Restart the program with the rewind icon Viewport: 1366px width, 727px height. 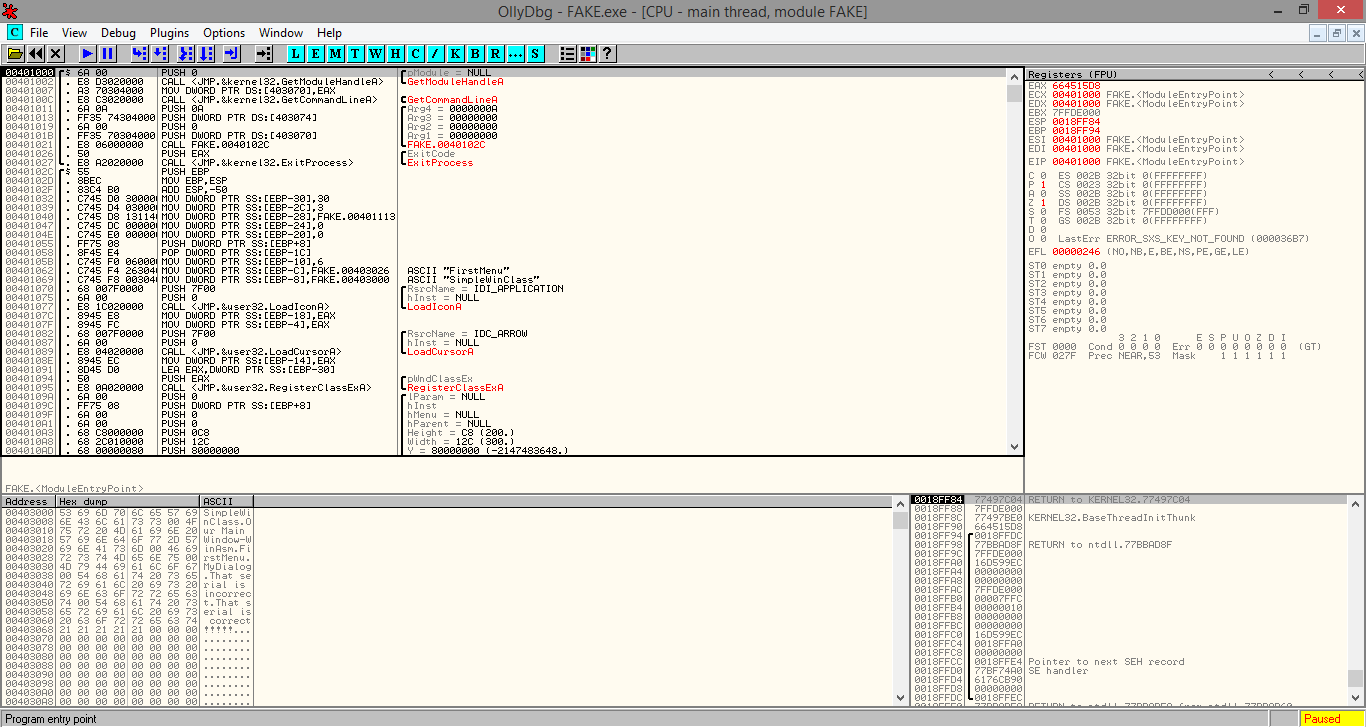(x=36, y=53)
